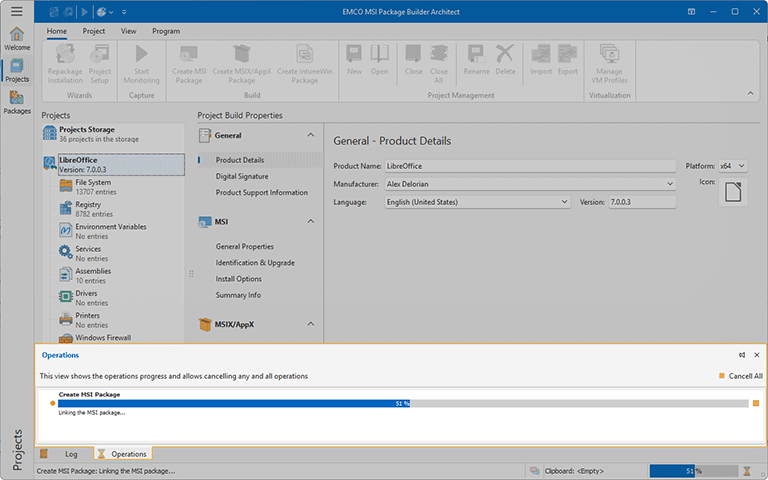Open the Manufacturer dropdown

pyautogui.click(x=669, y=184)
